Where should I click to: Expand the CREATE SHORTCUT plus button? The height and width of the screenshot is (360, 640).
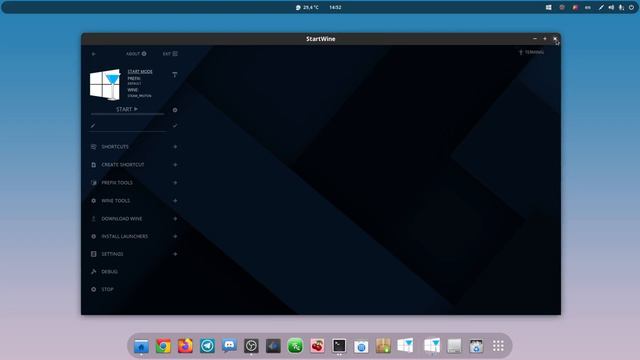175,164
